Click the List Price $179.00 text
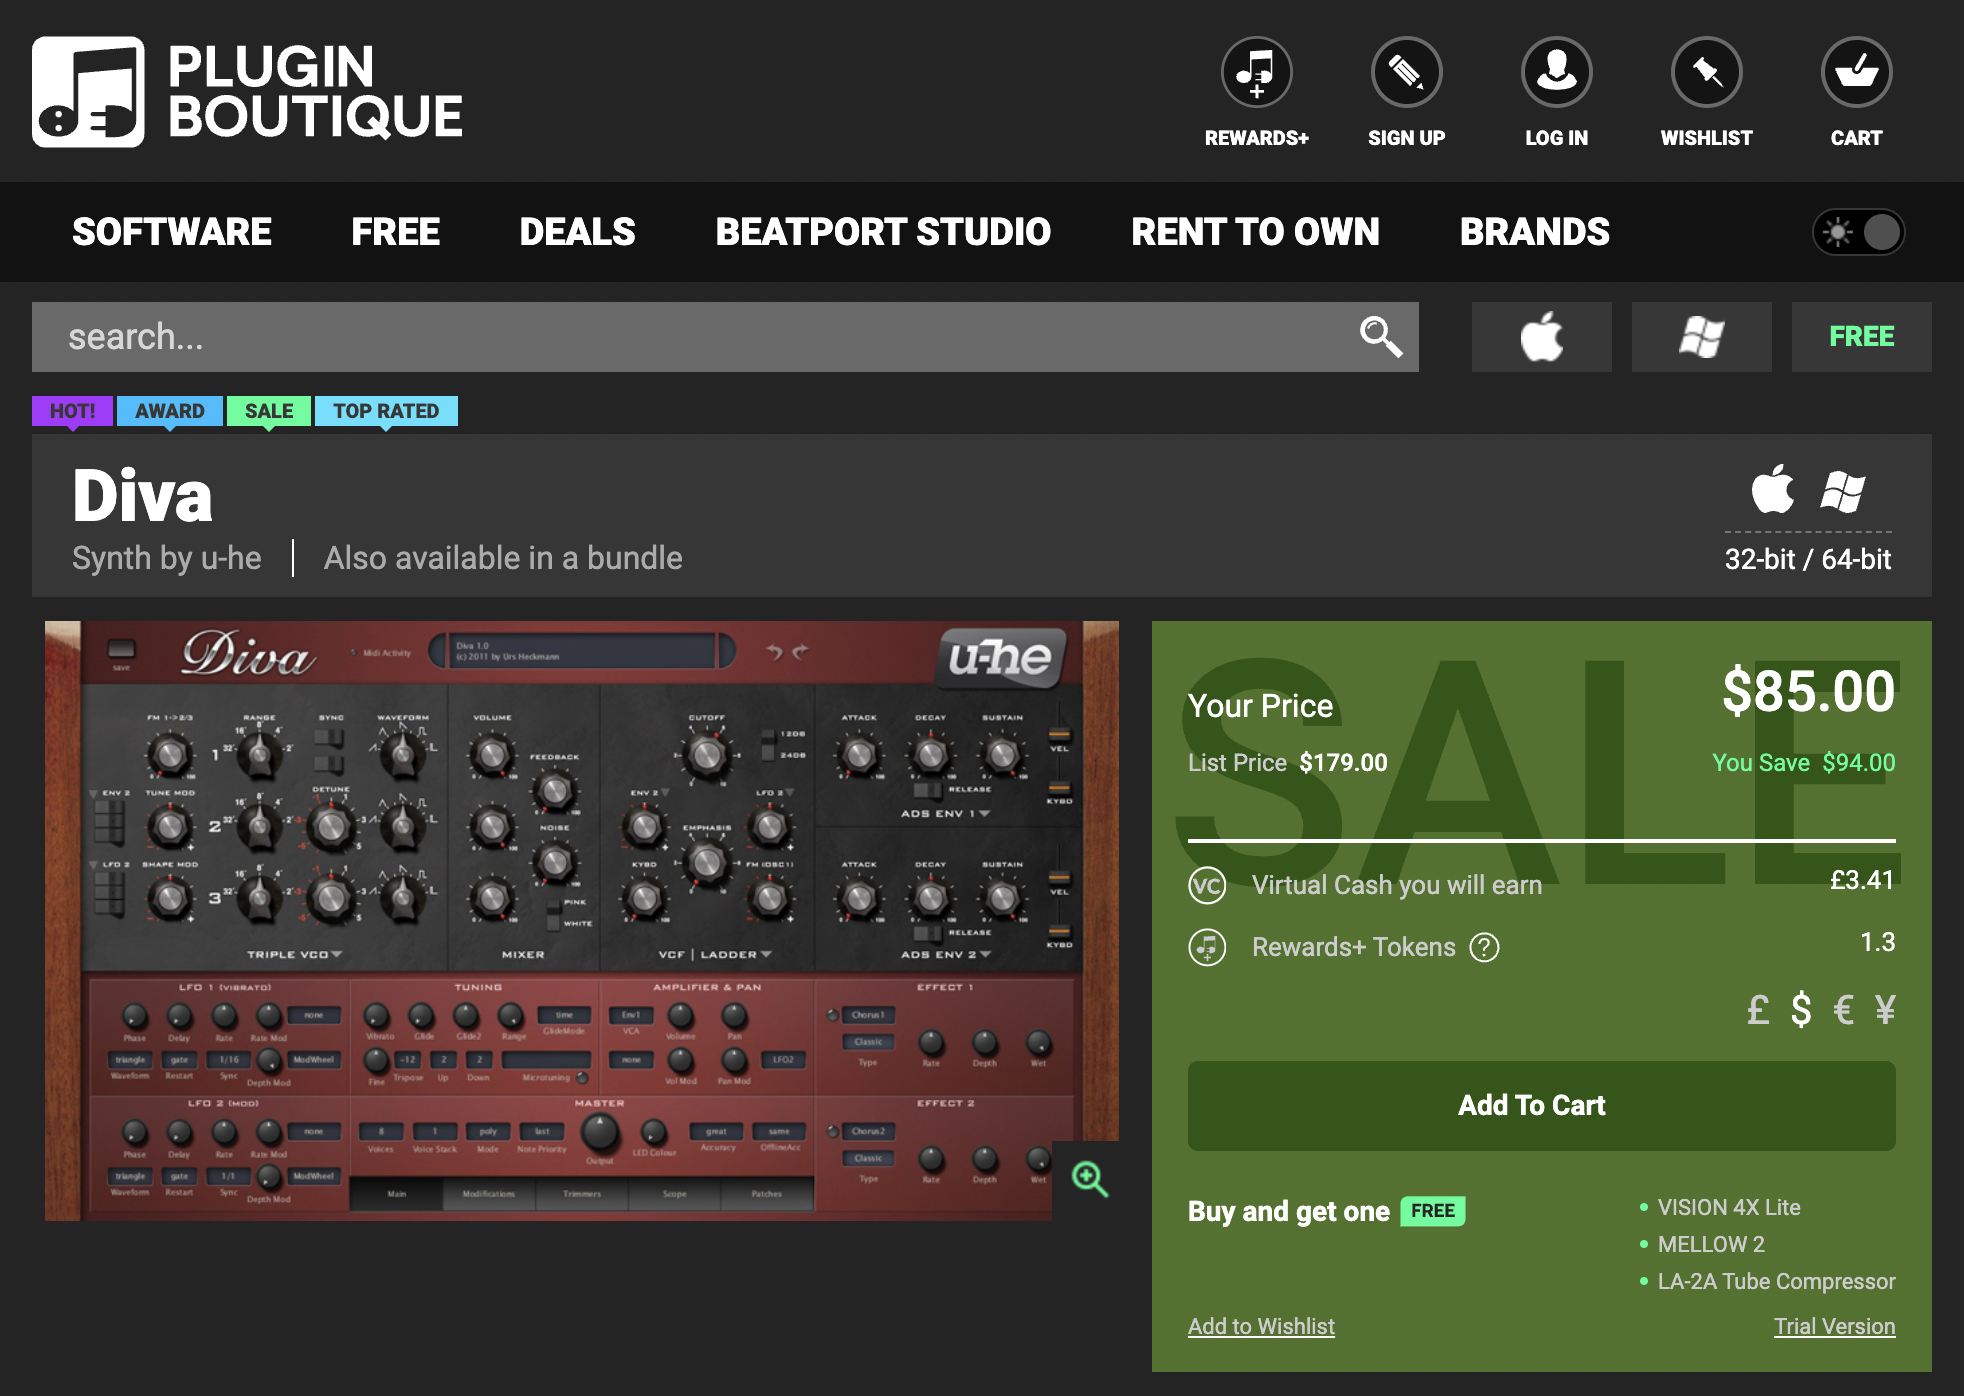 pos(1288,763)
